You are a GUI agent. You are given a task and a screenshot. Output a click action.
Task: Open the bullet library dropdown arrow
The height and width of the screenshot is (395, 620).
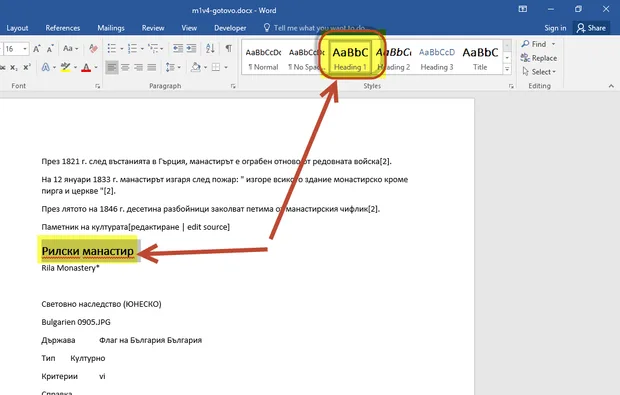pos(122,49)
